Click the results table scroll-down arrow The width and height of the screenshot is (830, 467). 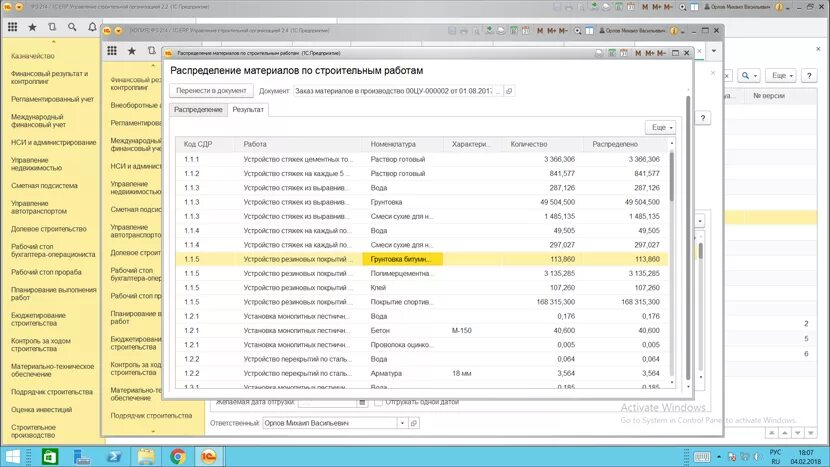coord(672,382)
